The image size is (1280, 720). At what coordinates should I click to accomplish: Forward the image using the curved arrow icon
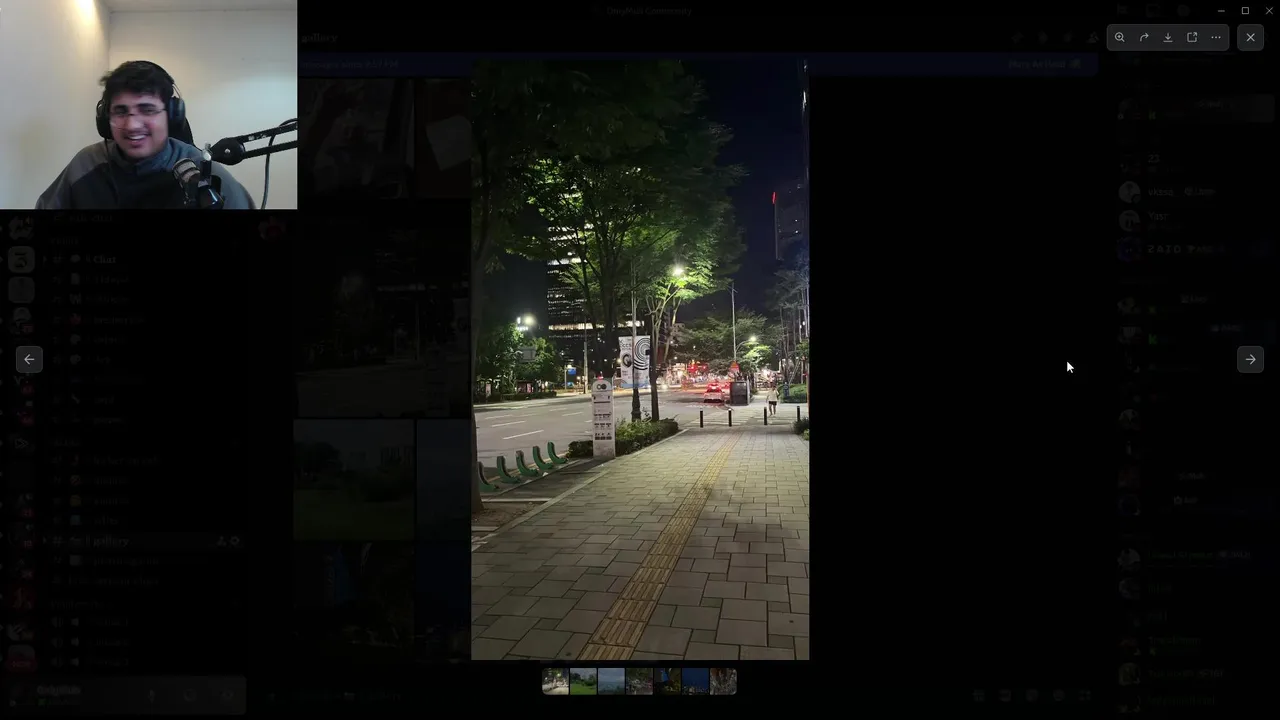pyautogui.click(x=1144, y=37)
